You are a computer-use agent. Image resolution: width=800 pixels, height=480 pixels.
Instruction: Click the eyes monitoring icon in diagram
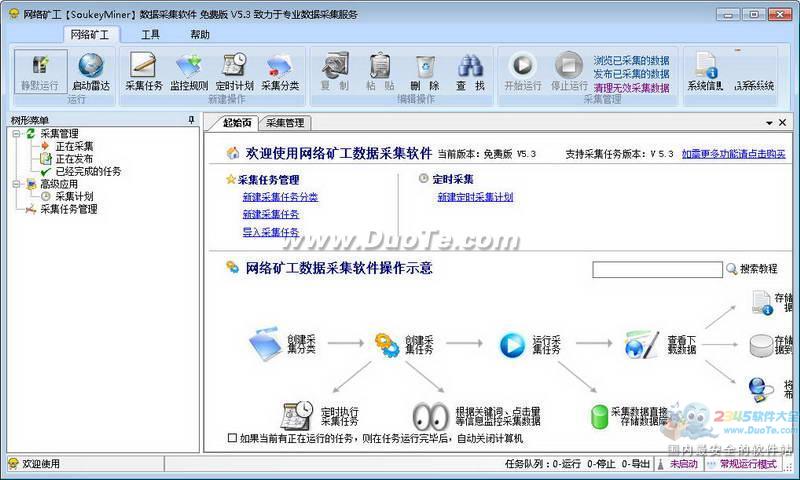pos(431,416)
